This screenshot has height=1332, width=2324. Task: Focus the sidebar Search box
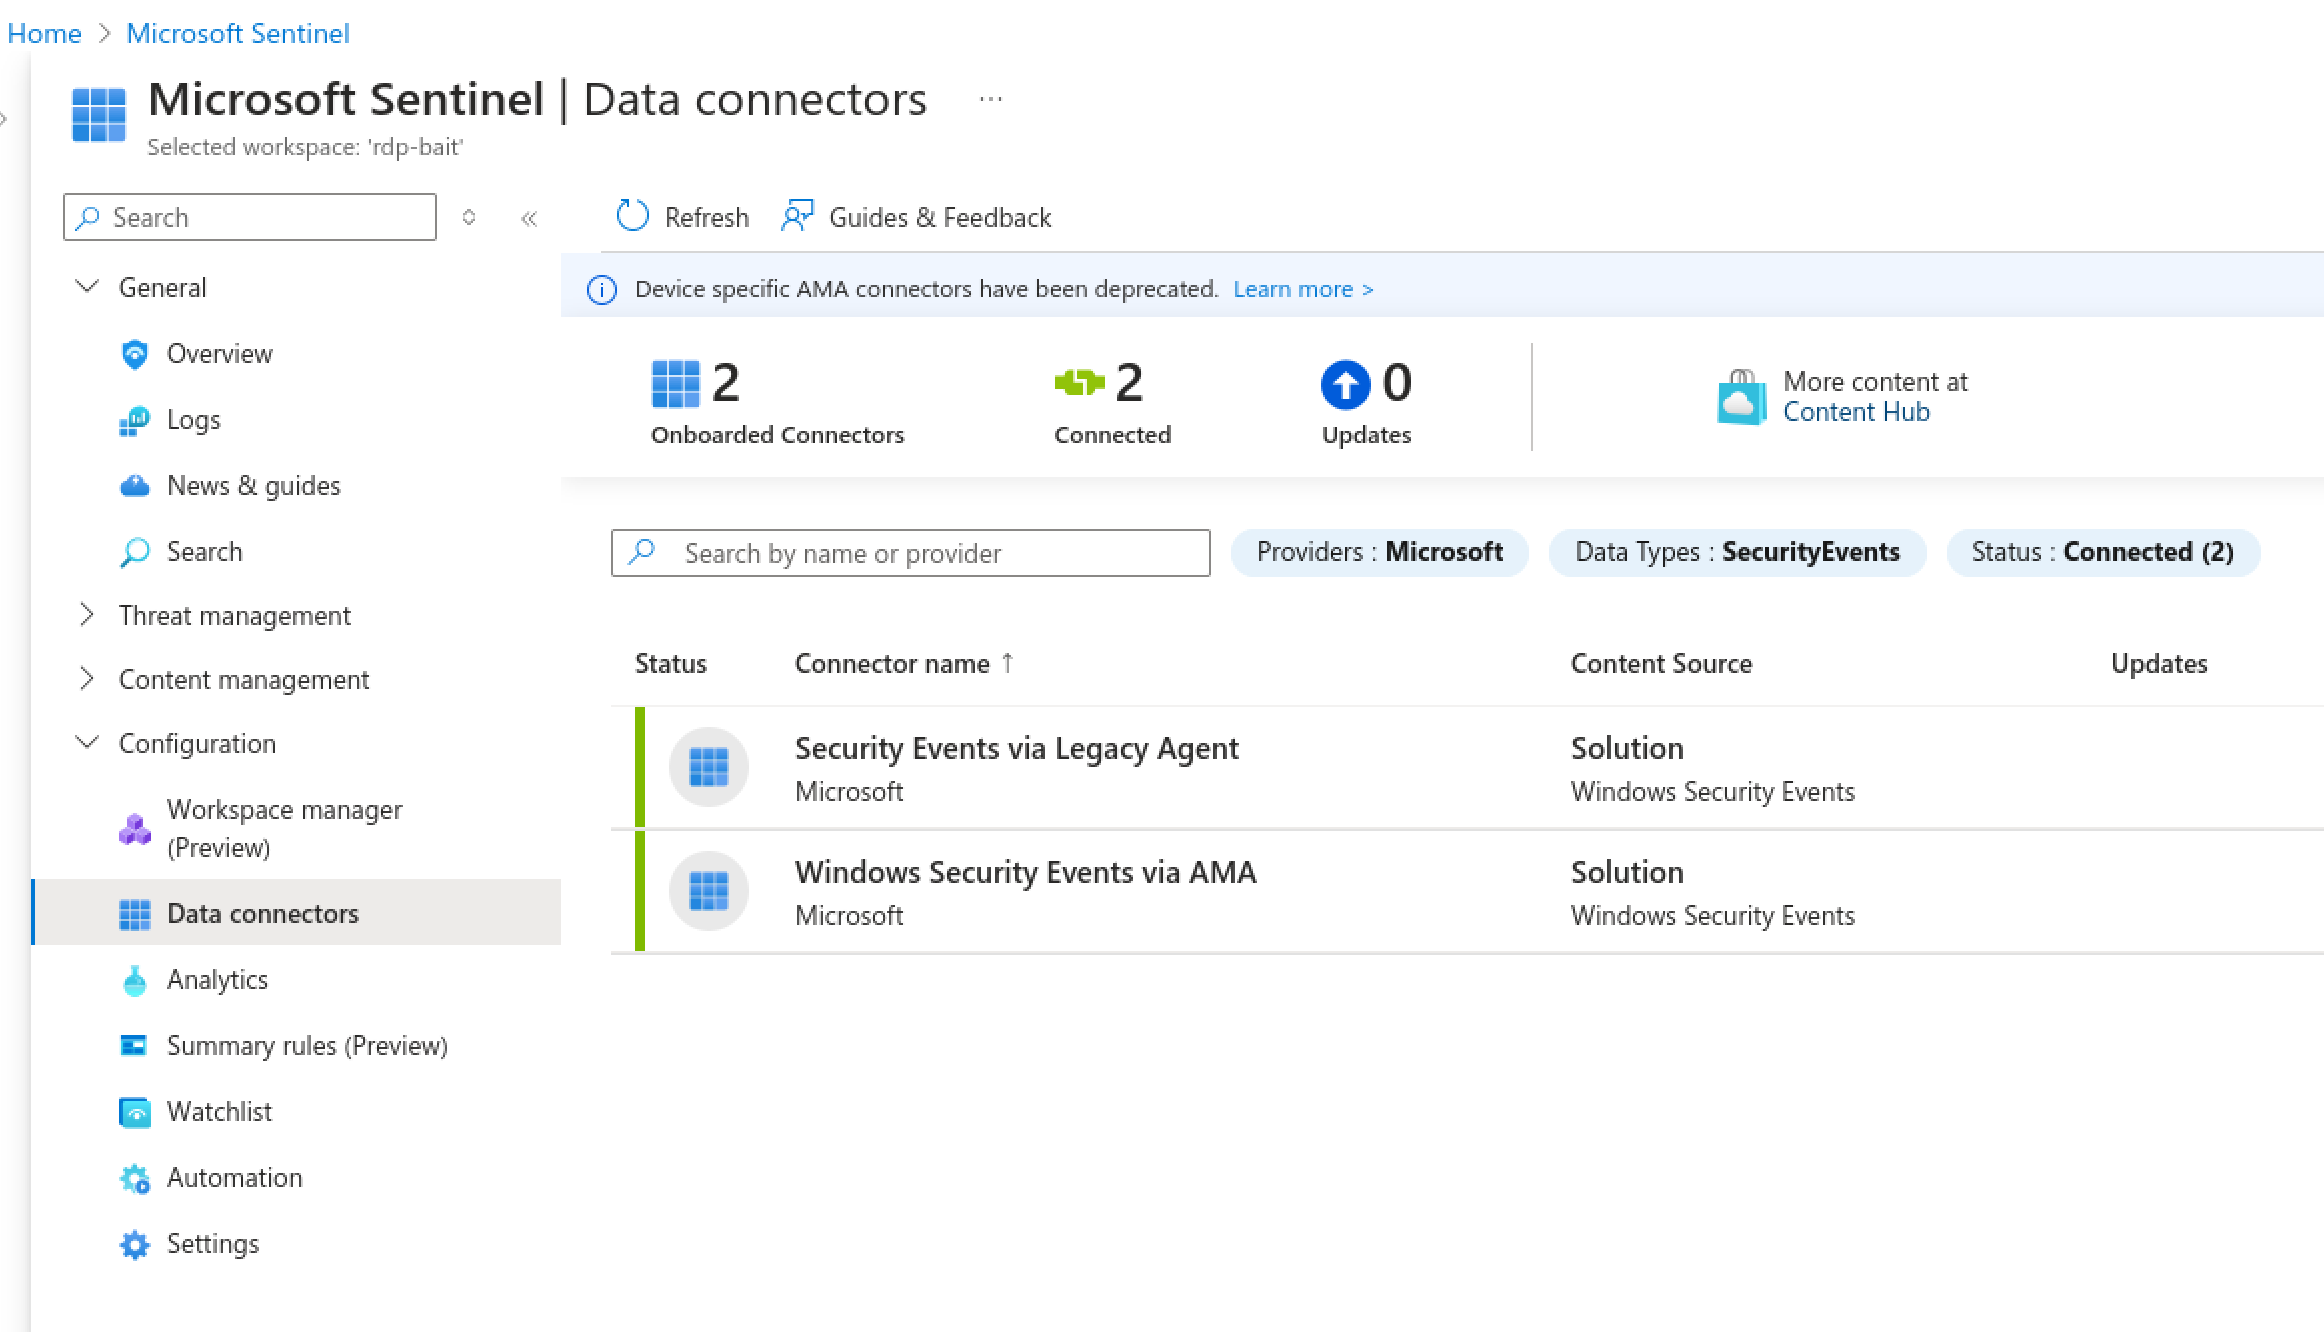[x=250, y=217]
